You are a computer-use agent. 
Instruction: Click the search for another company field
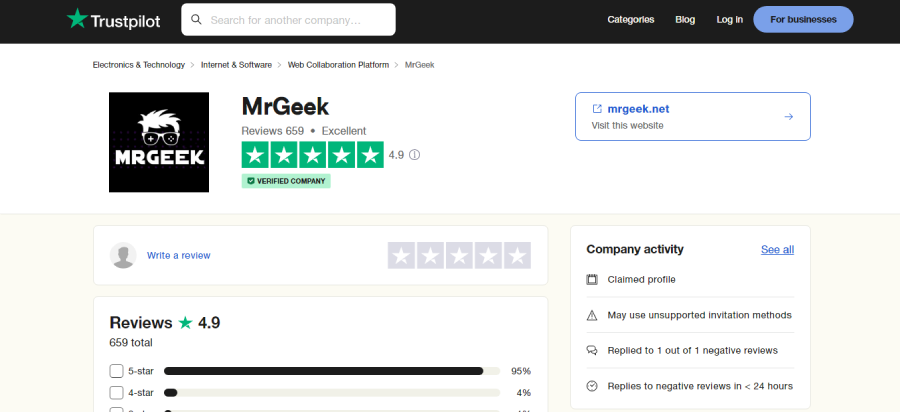(288, 20)
